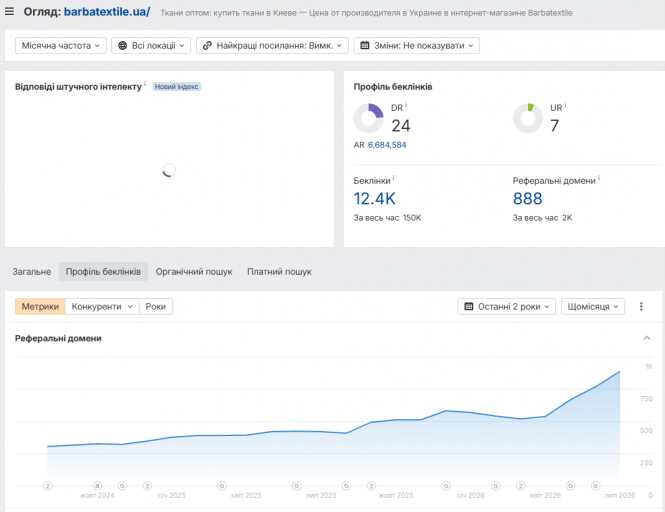Switch to the Загальне tab
The height and width of the screenshot is (512, 665).
[x=32, y=271]
